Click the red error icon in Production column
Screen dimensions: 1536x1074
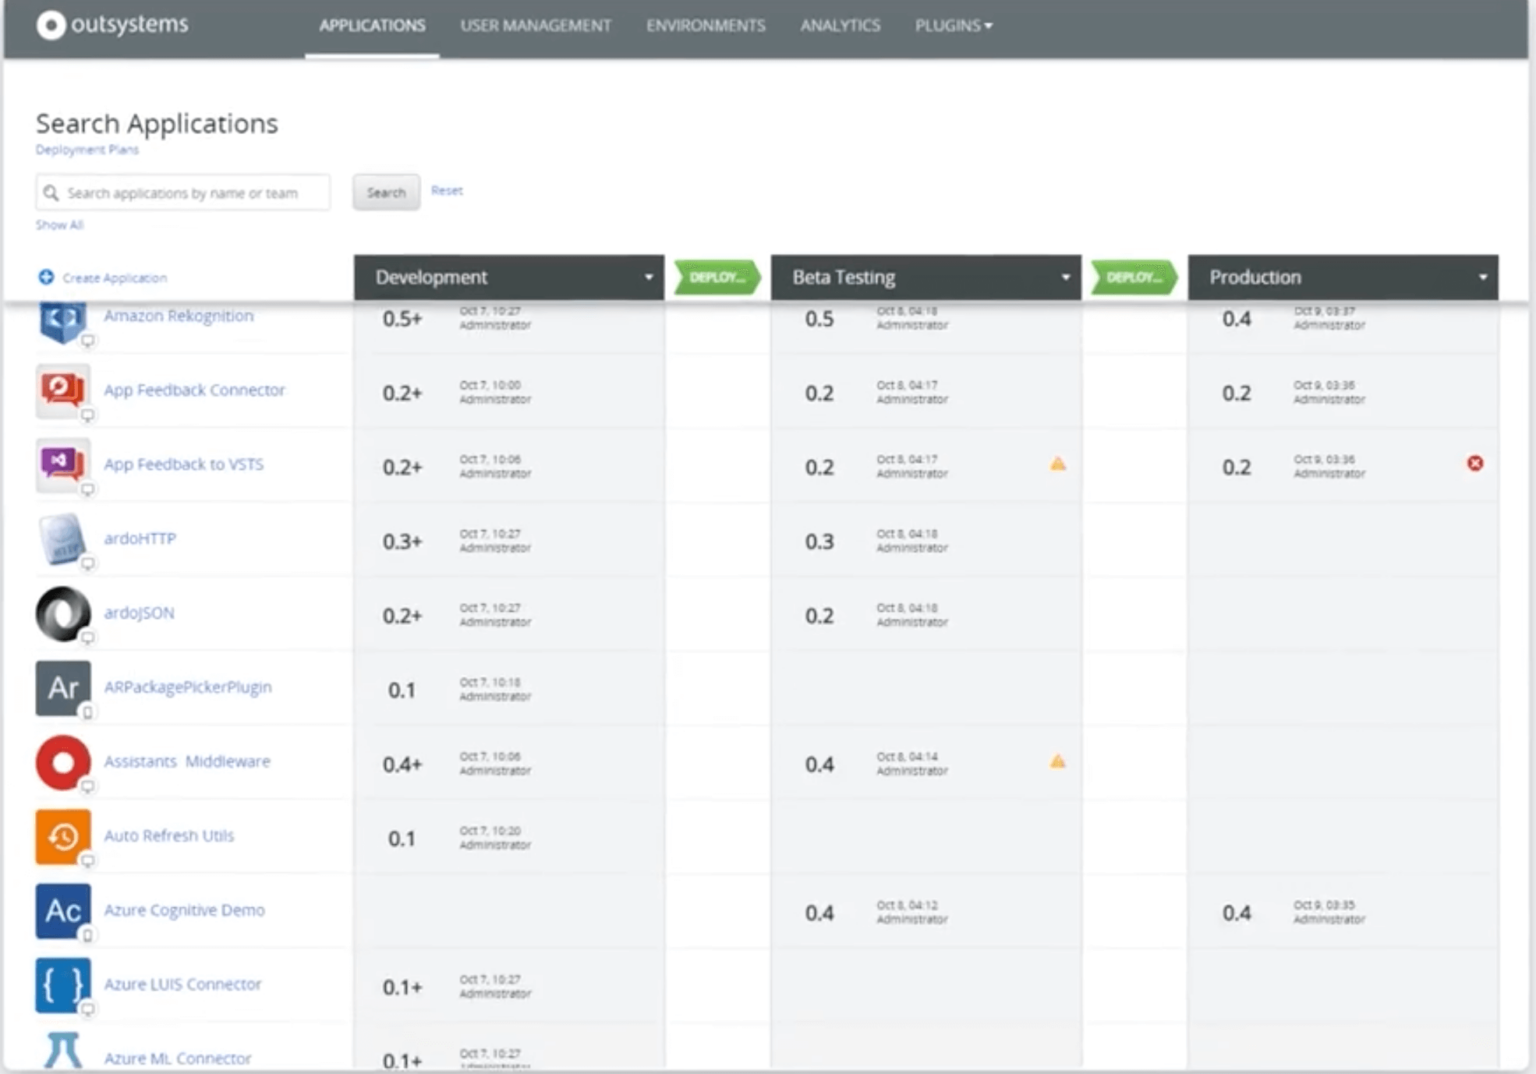click(1474, 463)
